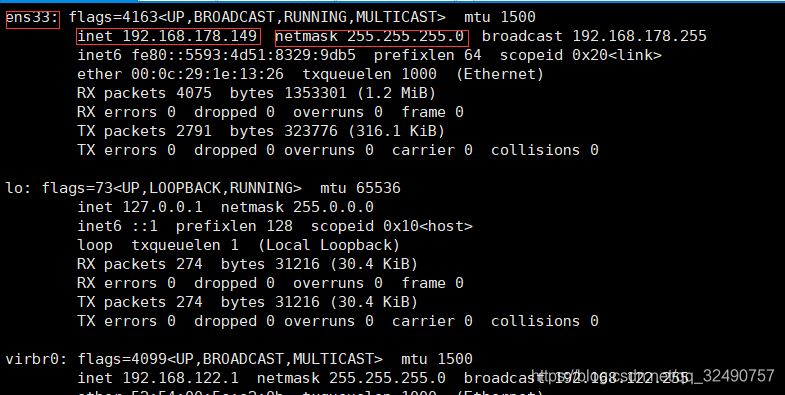Select inet 192.168.122.1 address
This screenshot has width=785, height=395.
(x=158, y=378)
